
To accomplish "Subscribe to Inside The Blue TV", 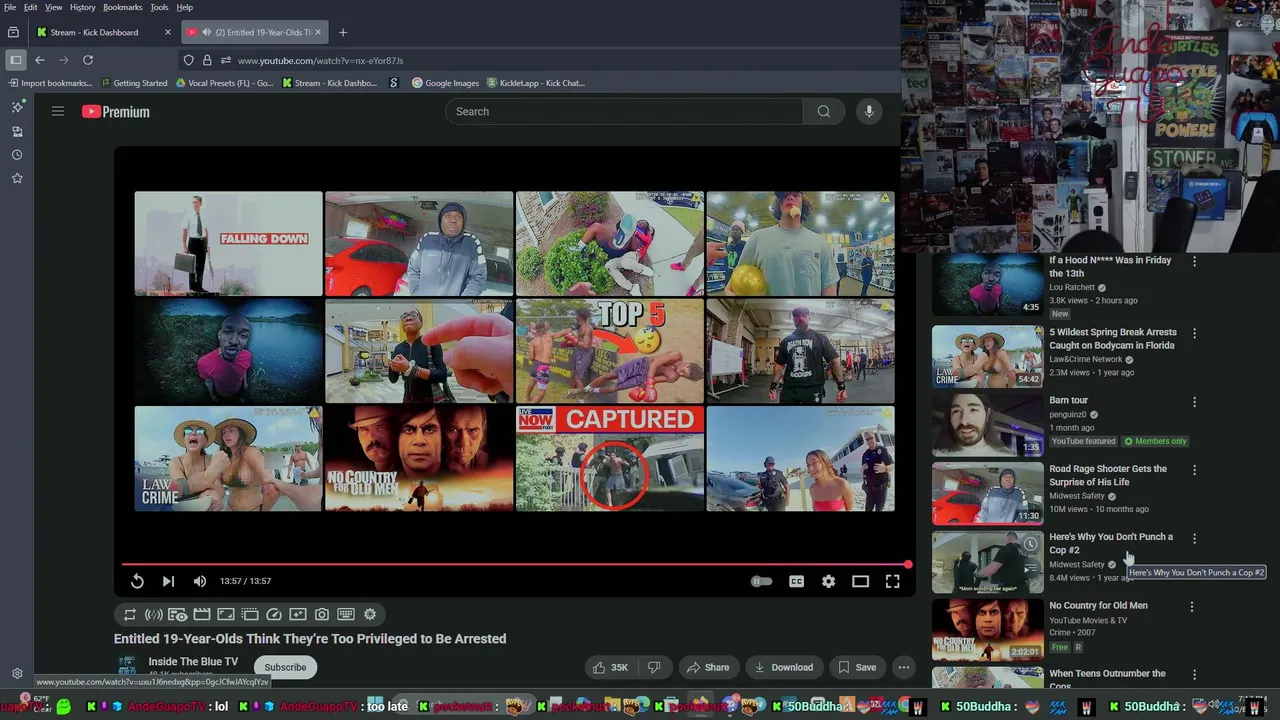I will (285, 667).
